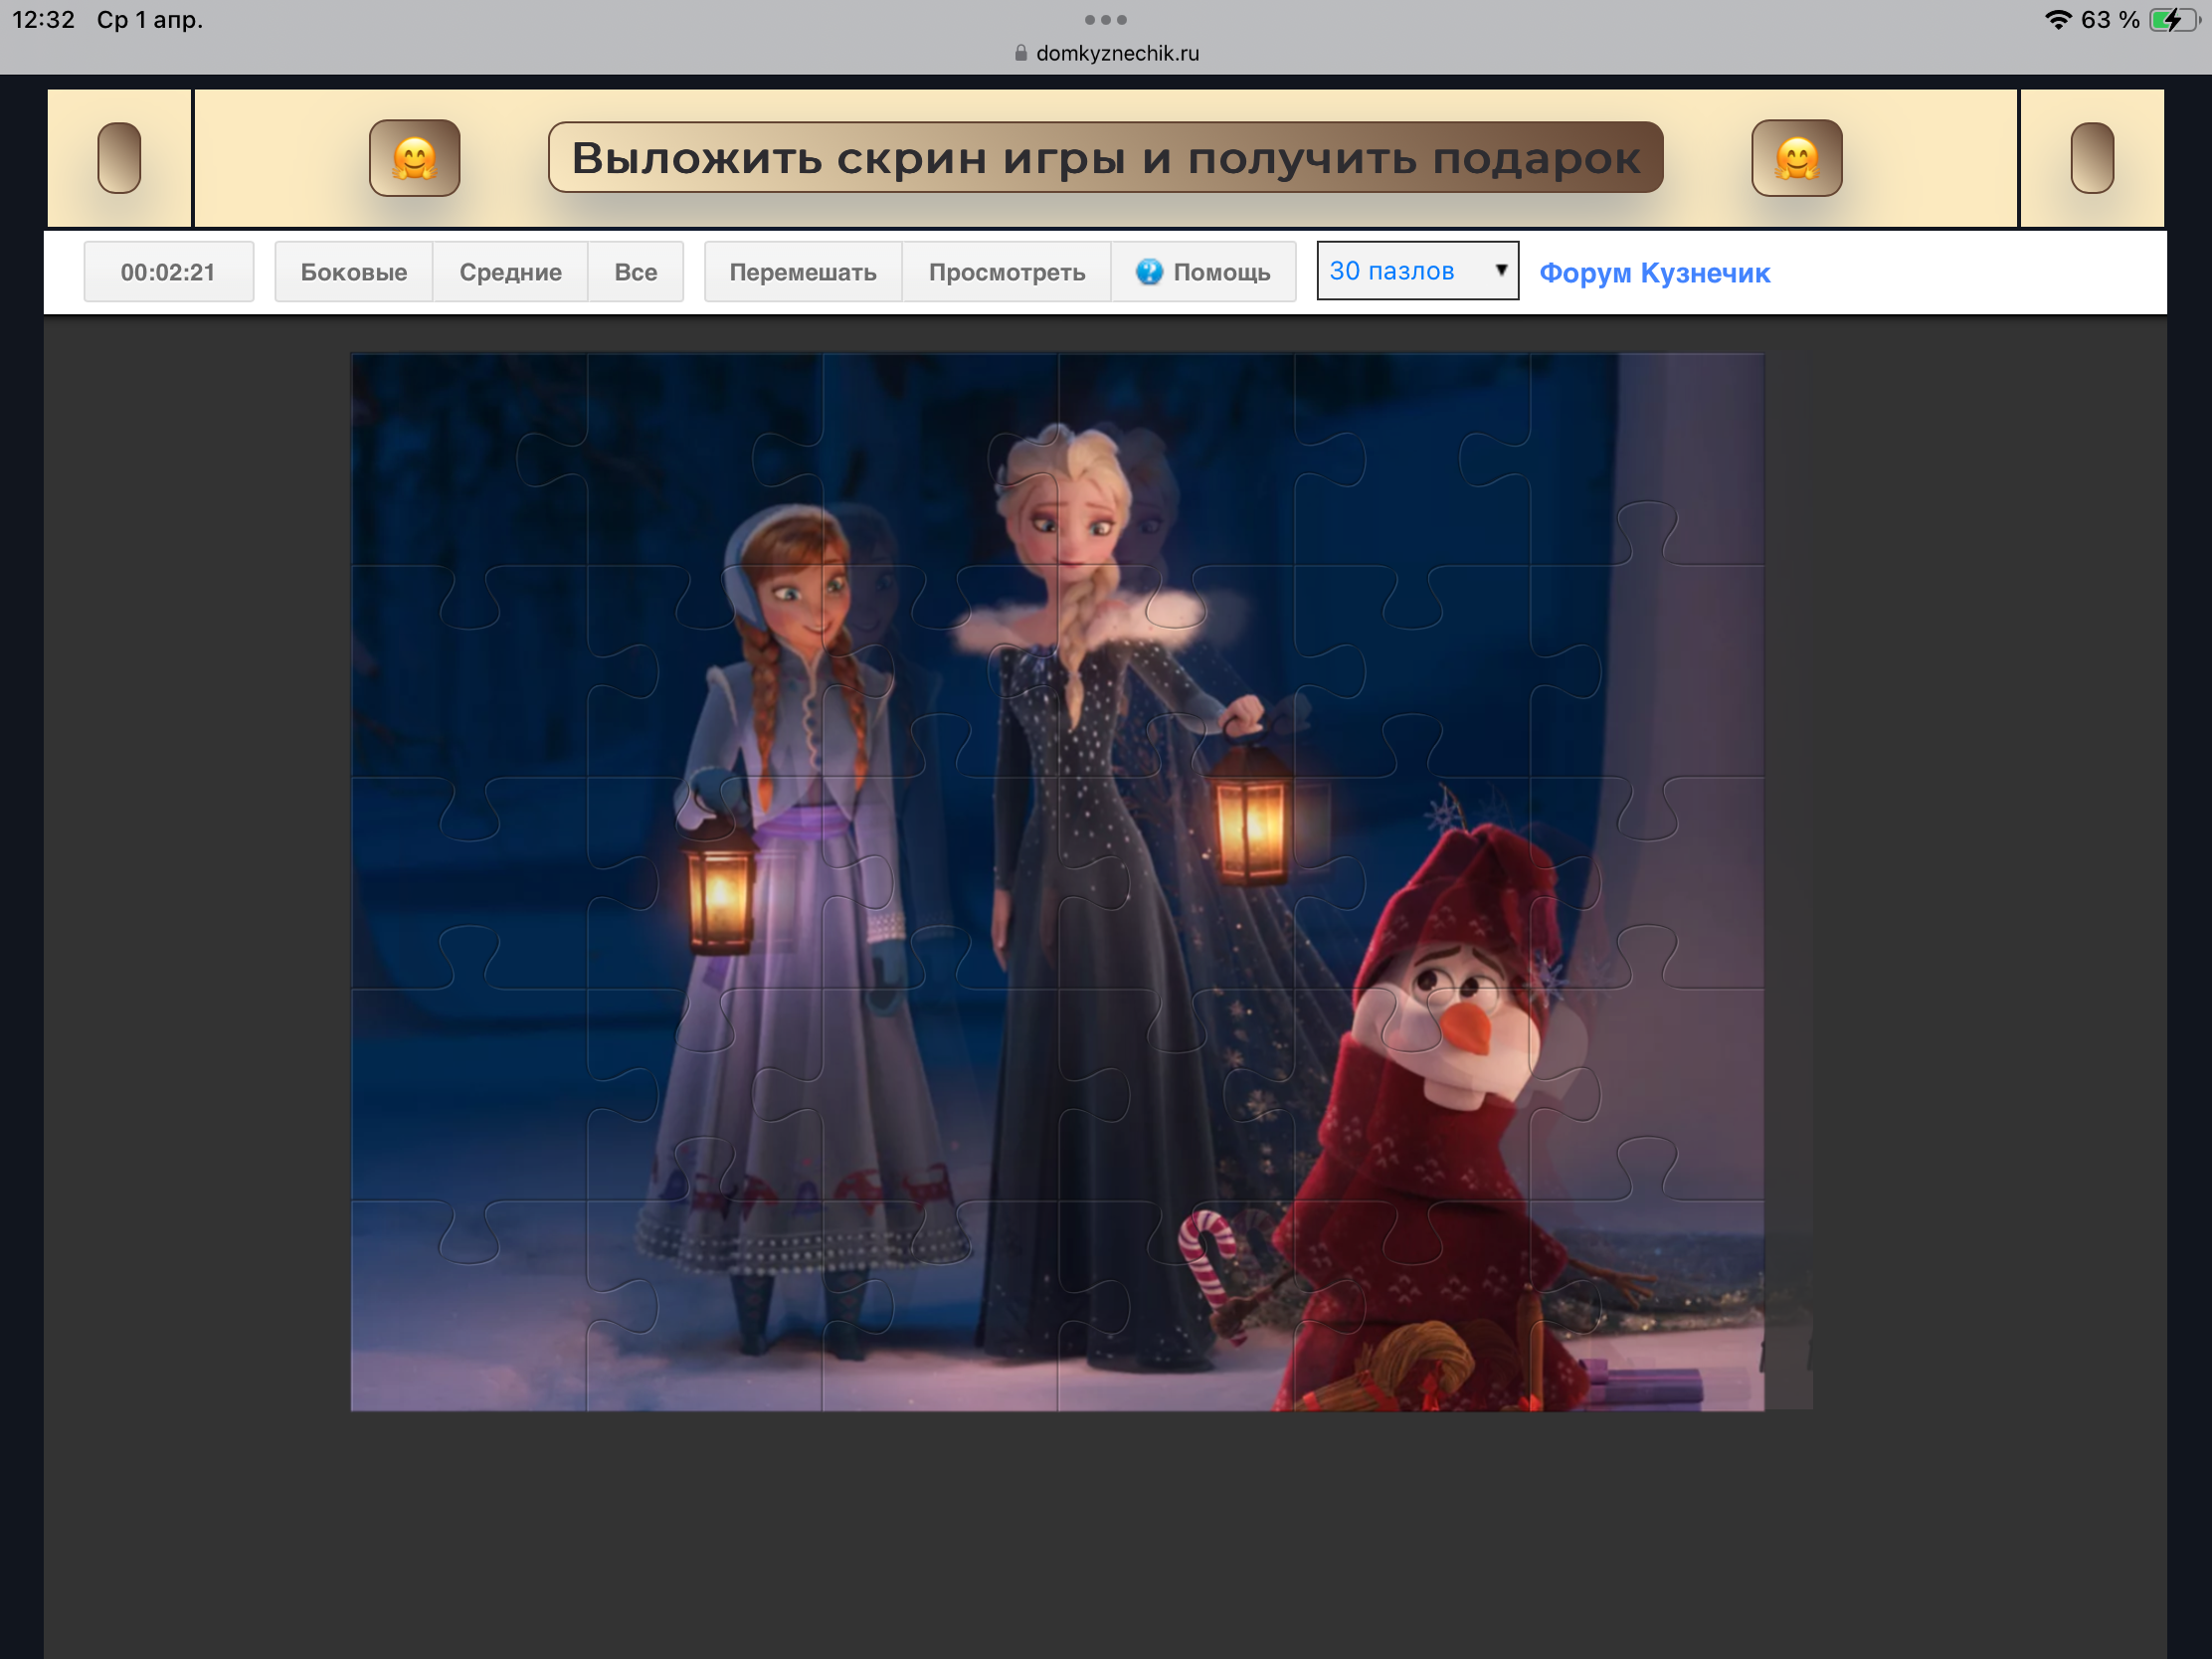
Task: Click the dropdown arrow next to 30 пазлов
Action: (1500, 270)
